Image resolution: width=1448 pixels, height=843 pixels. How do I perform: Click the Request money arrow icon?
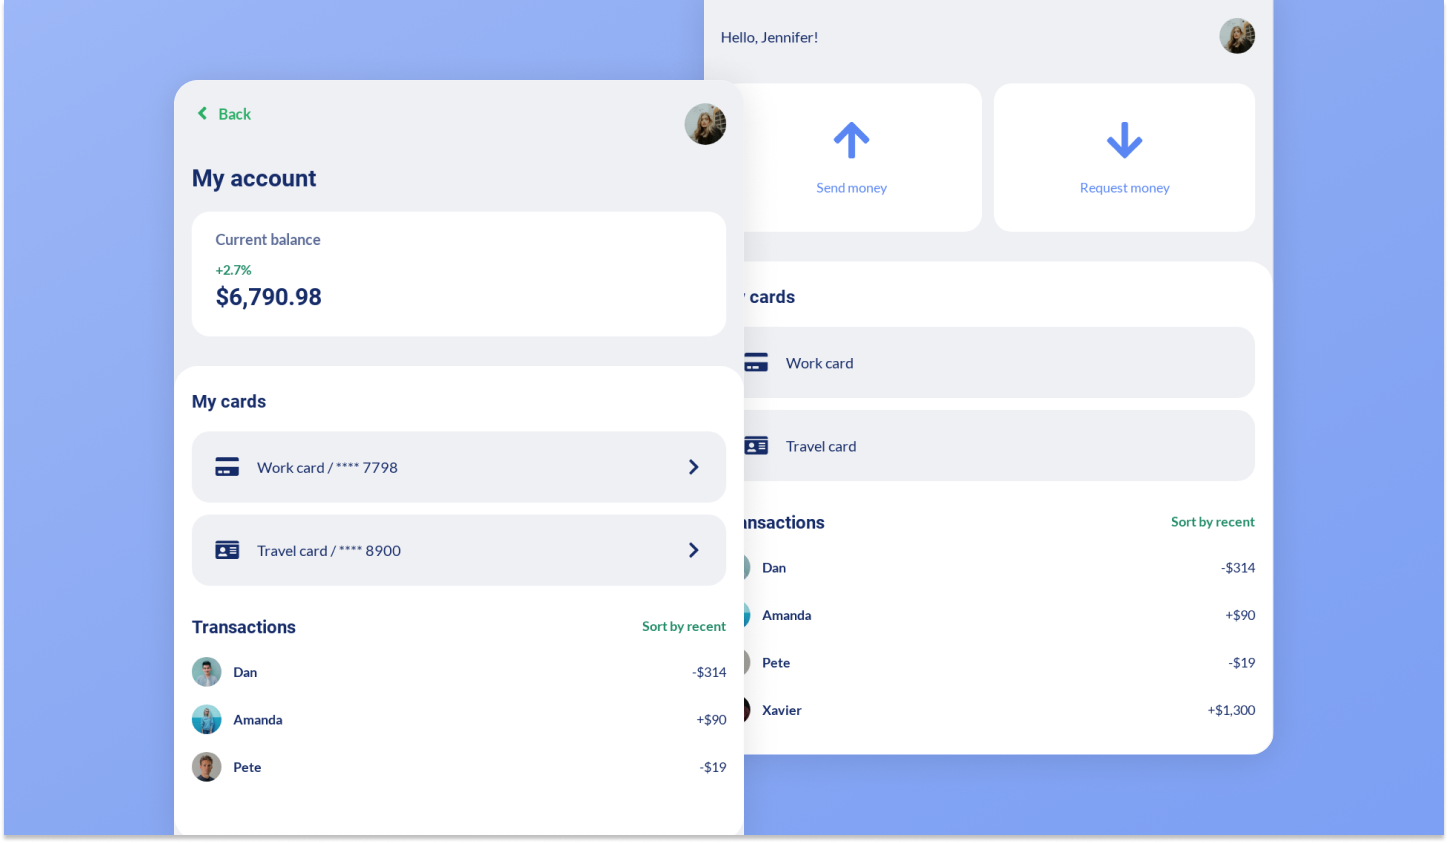coord(1124,140)
